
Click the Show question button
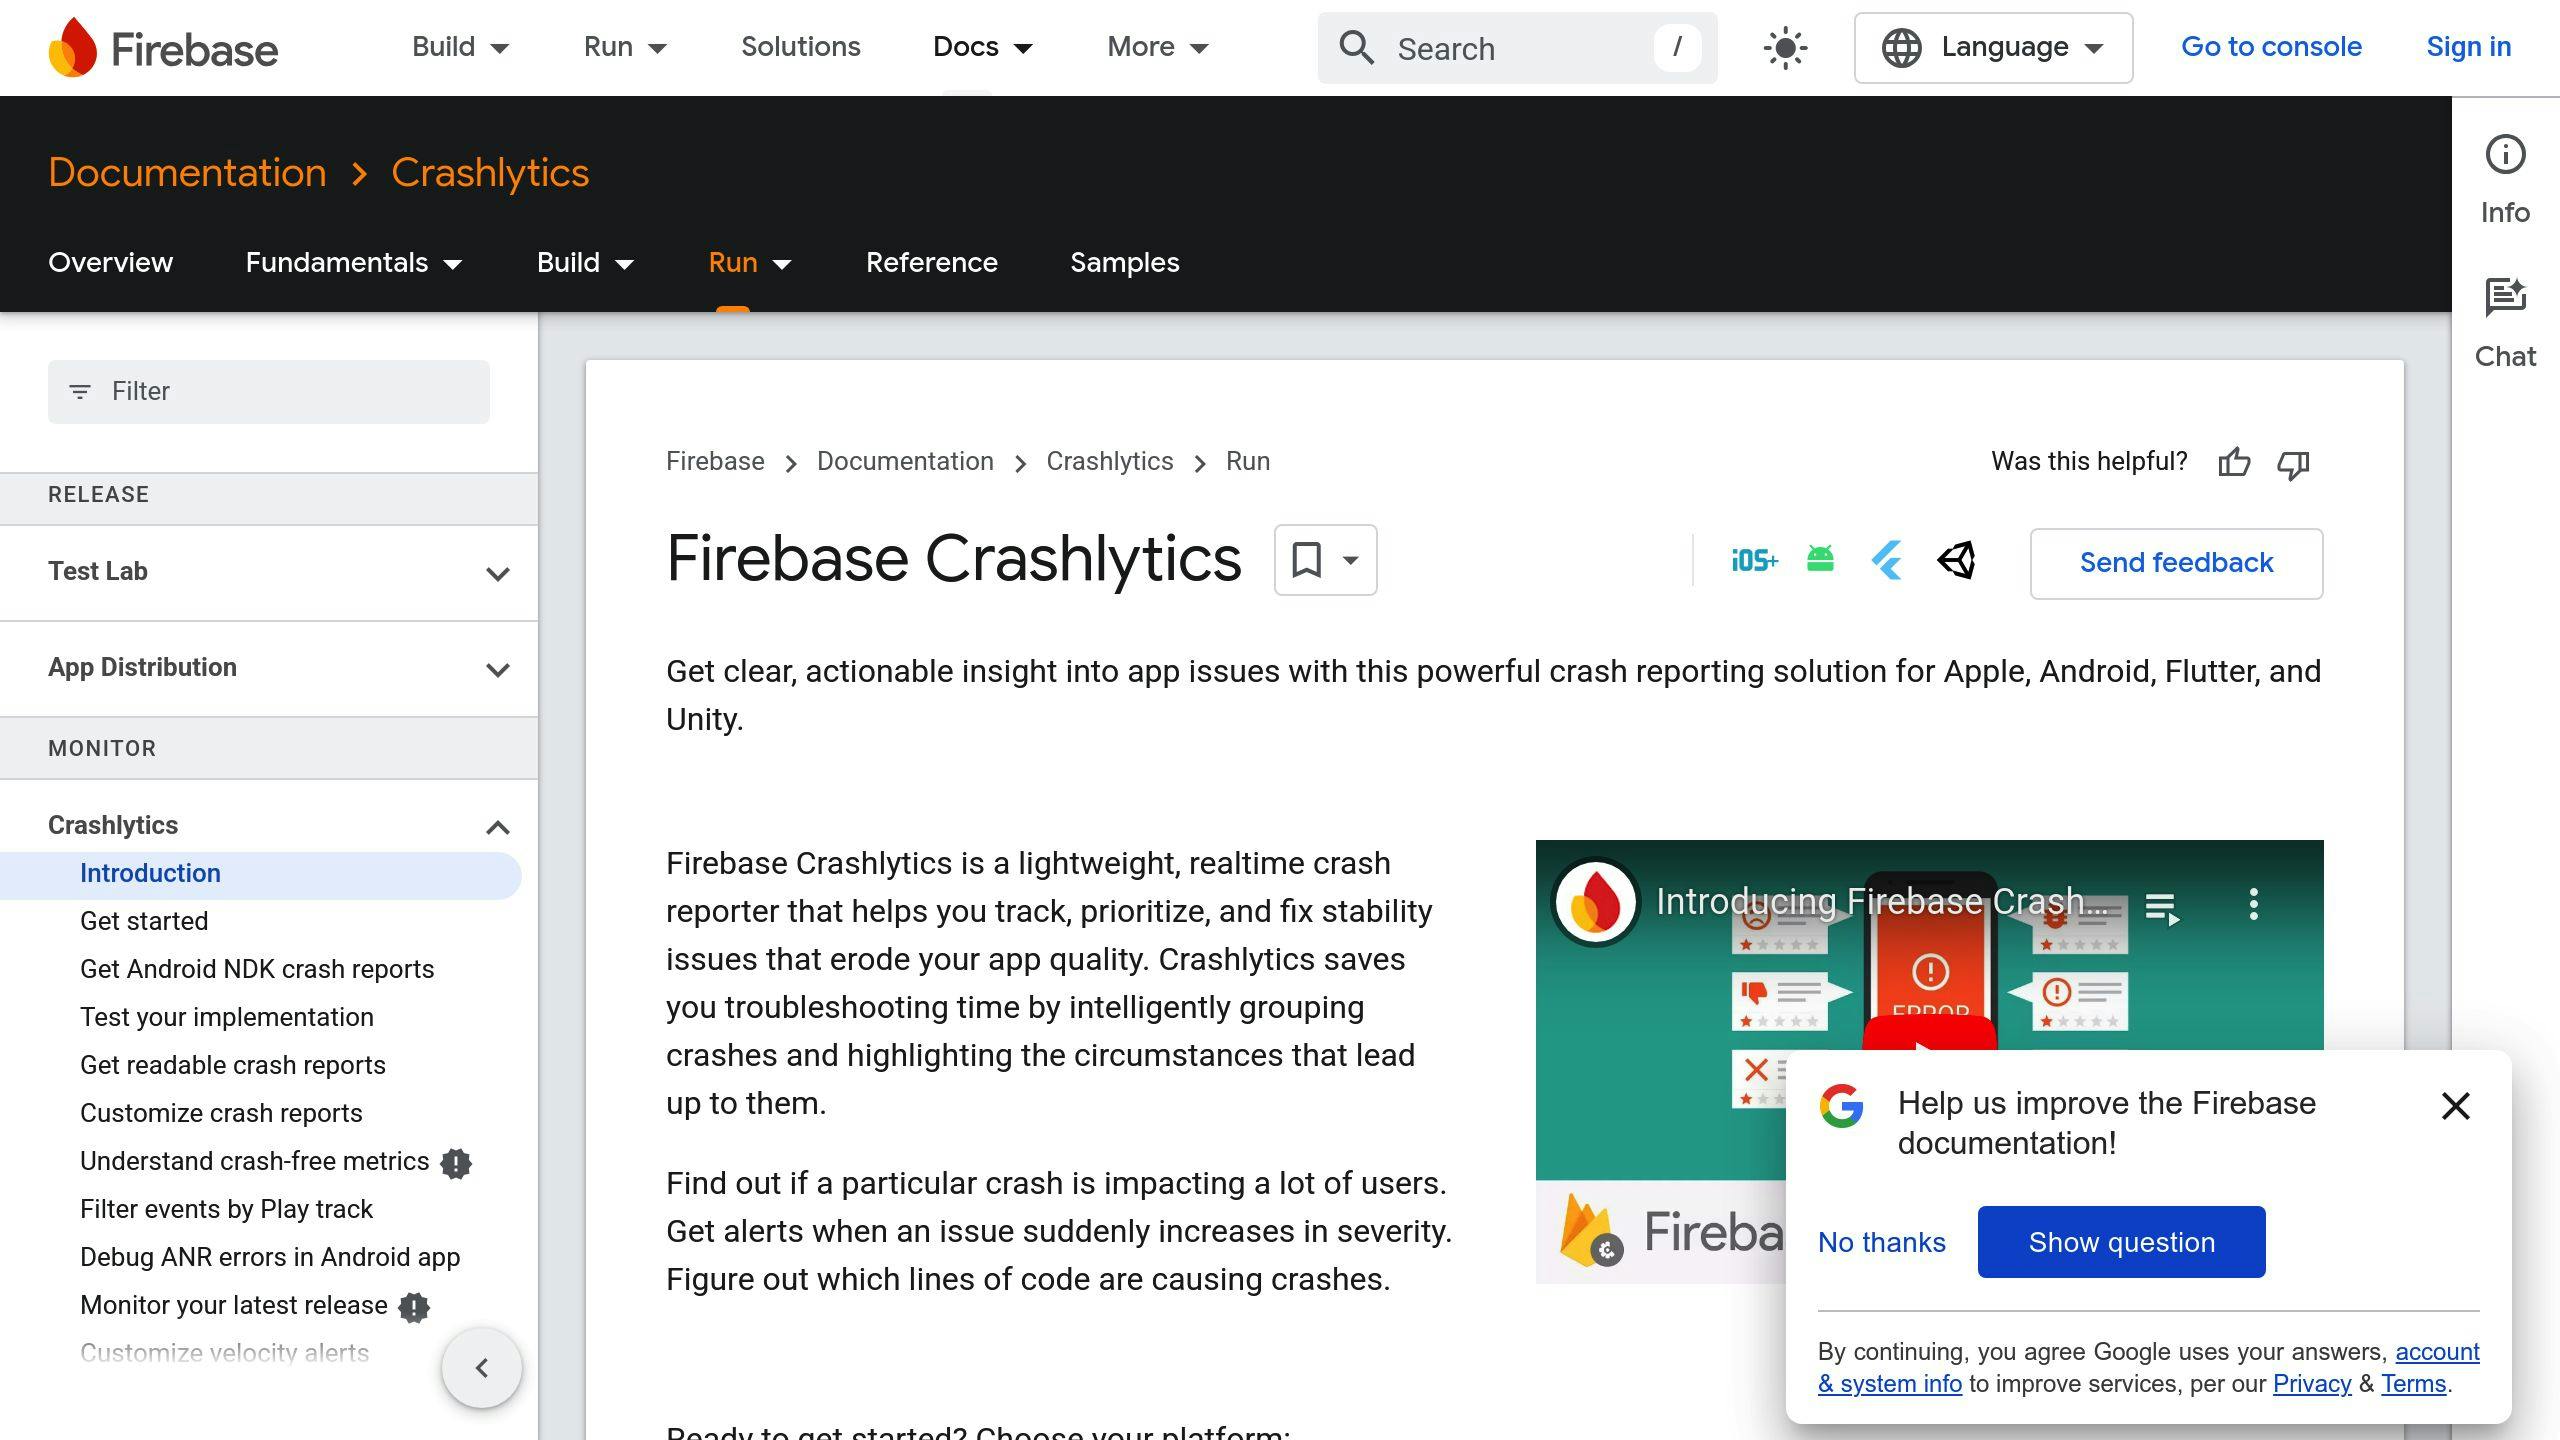coord(2121,1242)
